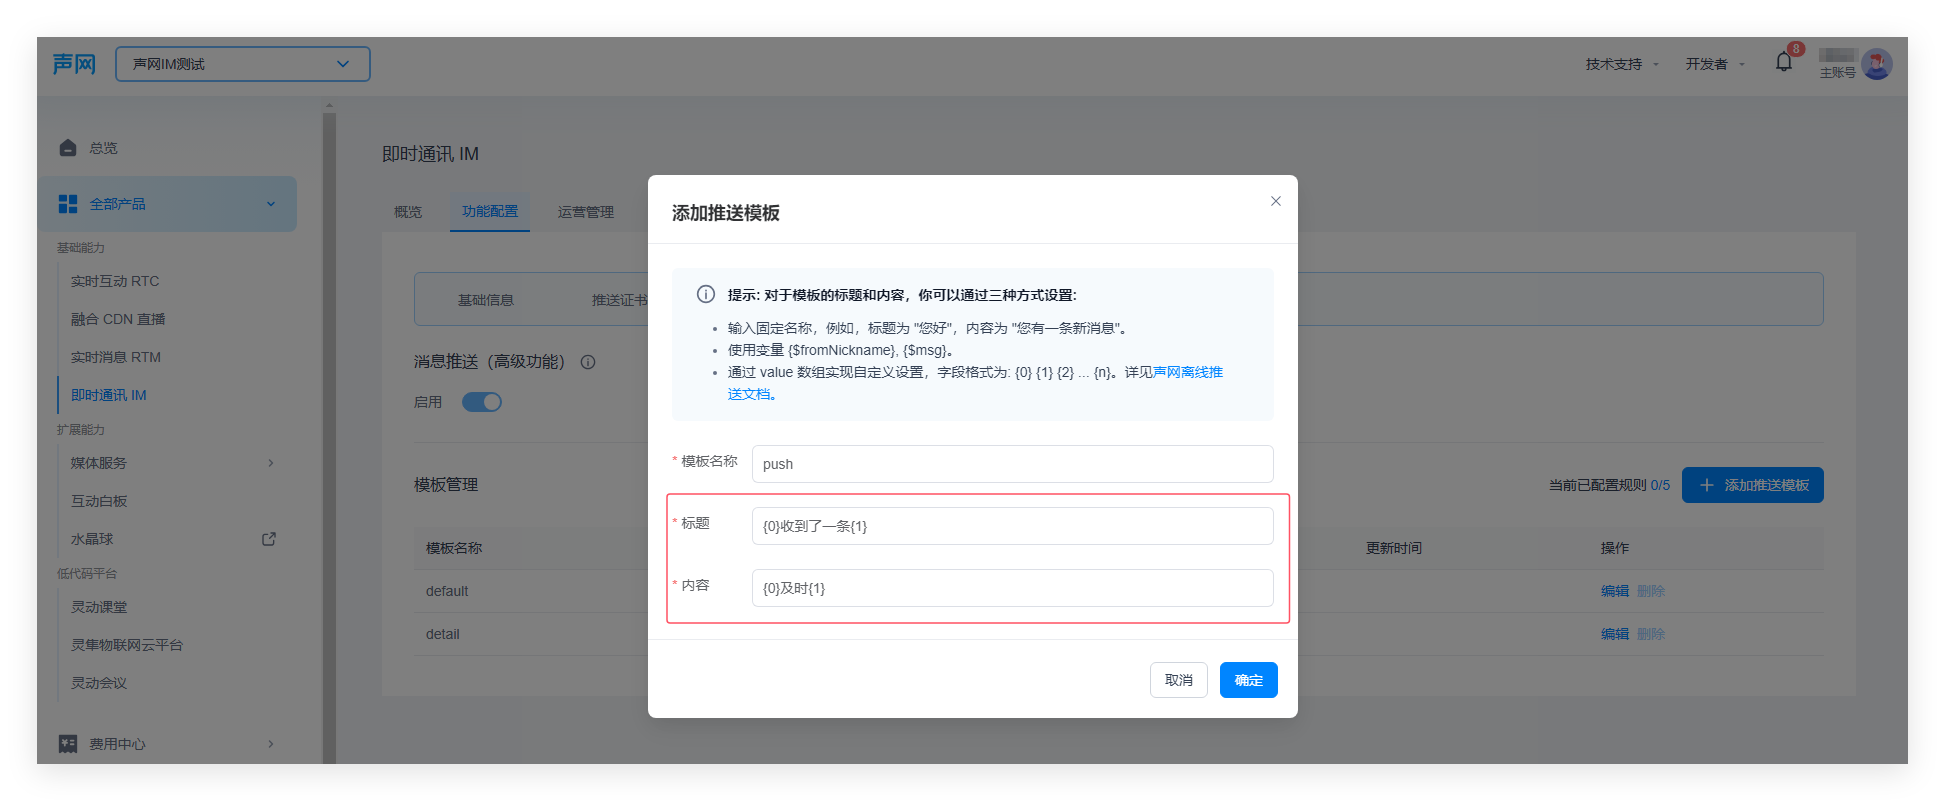This screenshot has height=801, width=1945.
Task: Collapse the 全部产品 section chevron
Action: [271, 204]
